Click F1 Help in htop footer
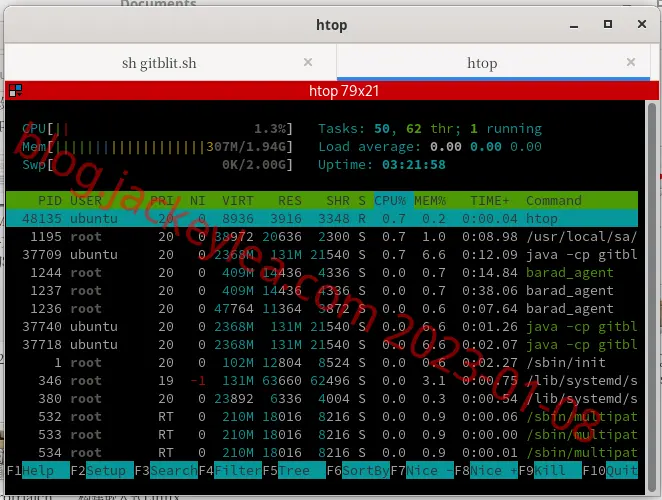 (38, 470)
